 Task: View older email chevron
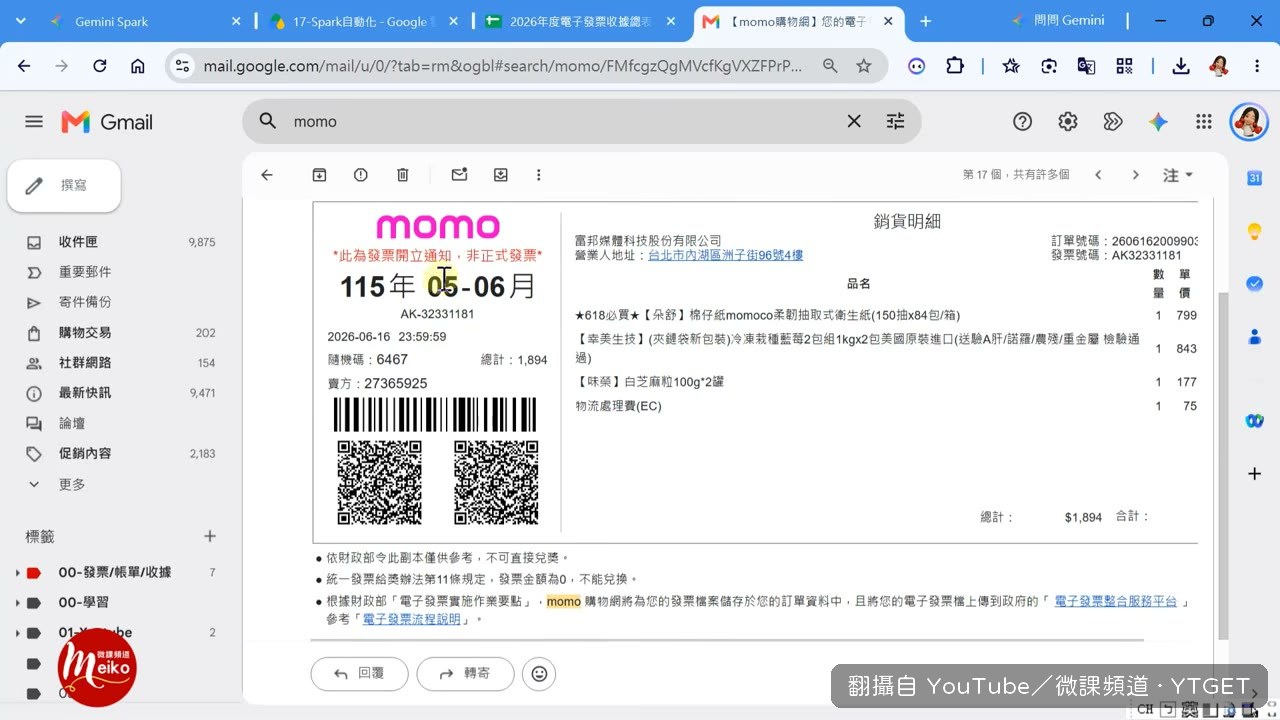coord(1135,175)
